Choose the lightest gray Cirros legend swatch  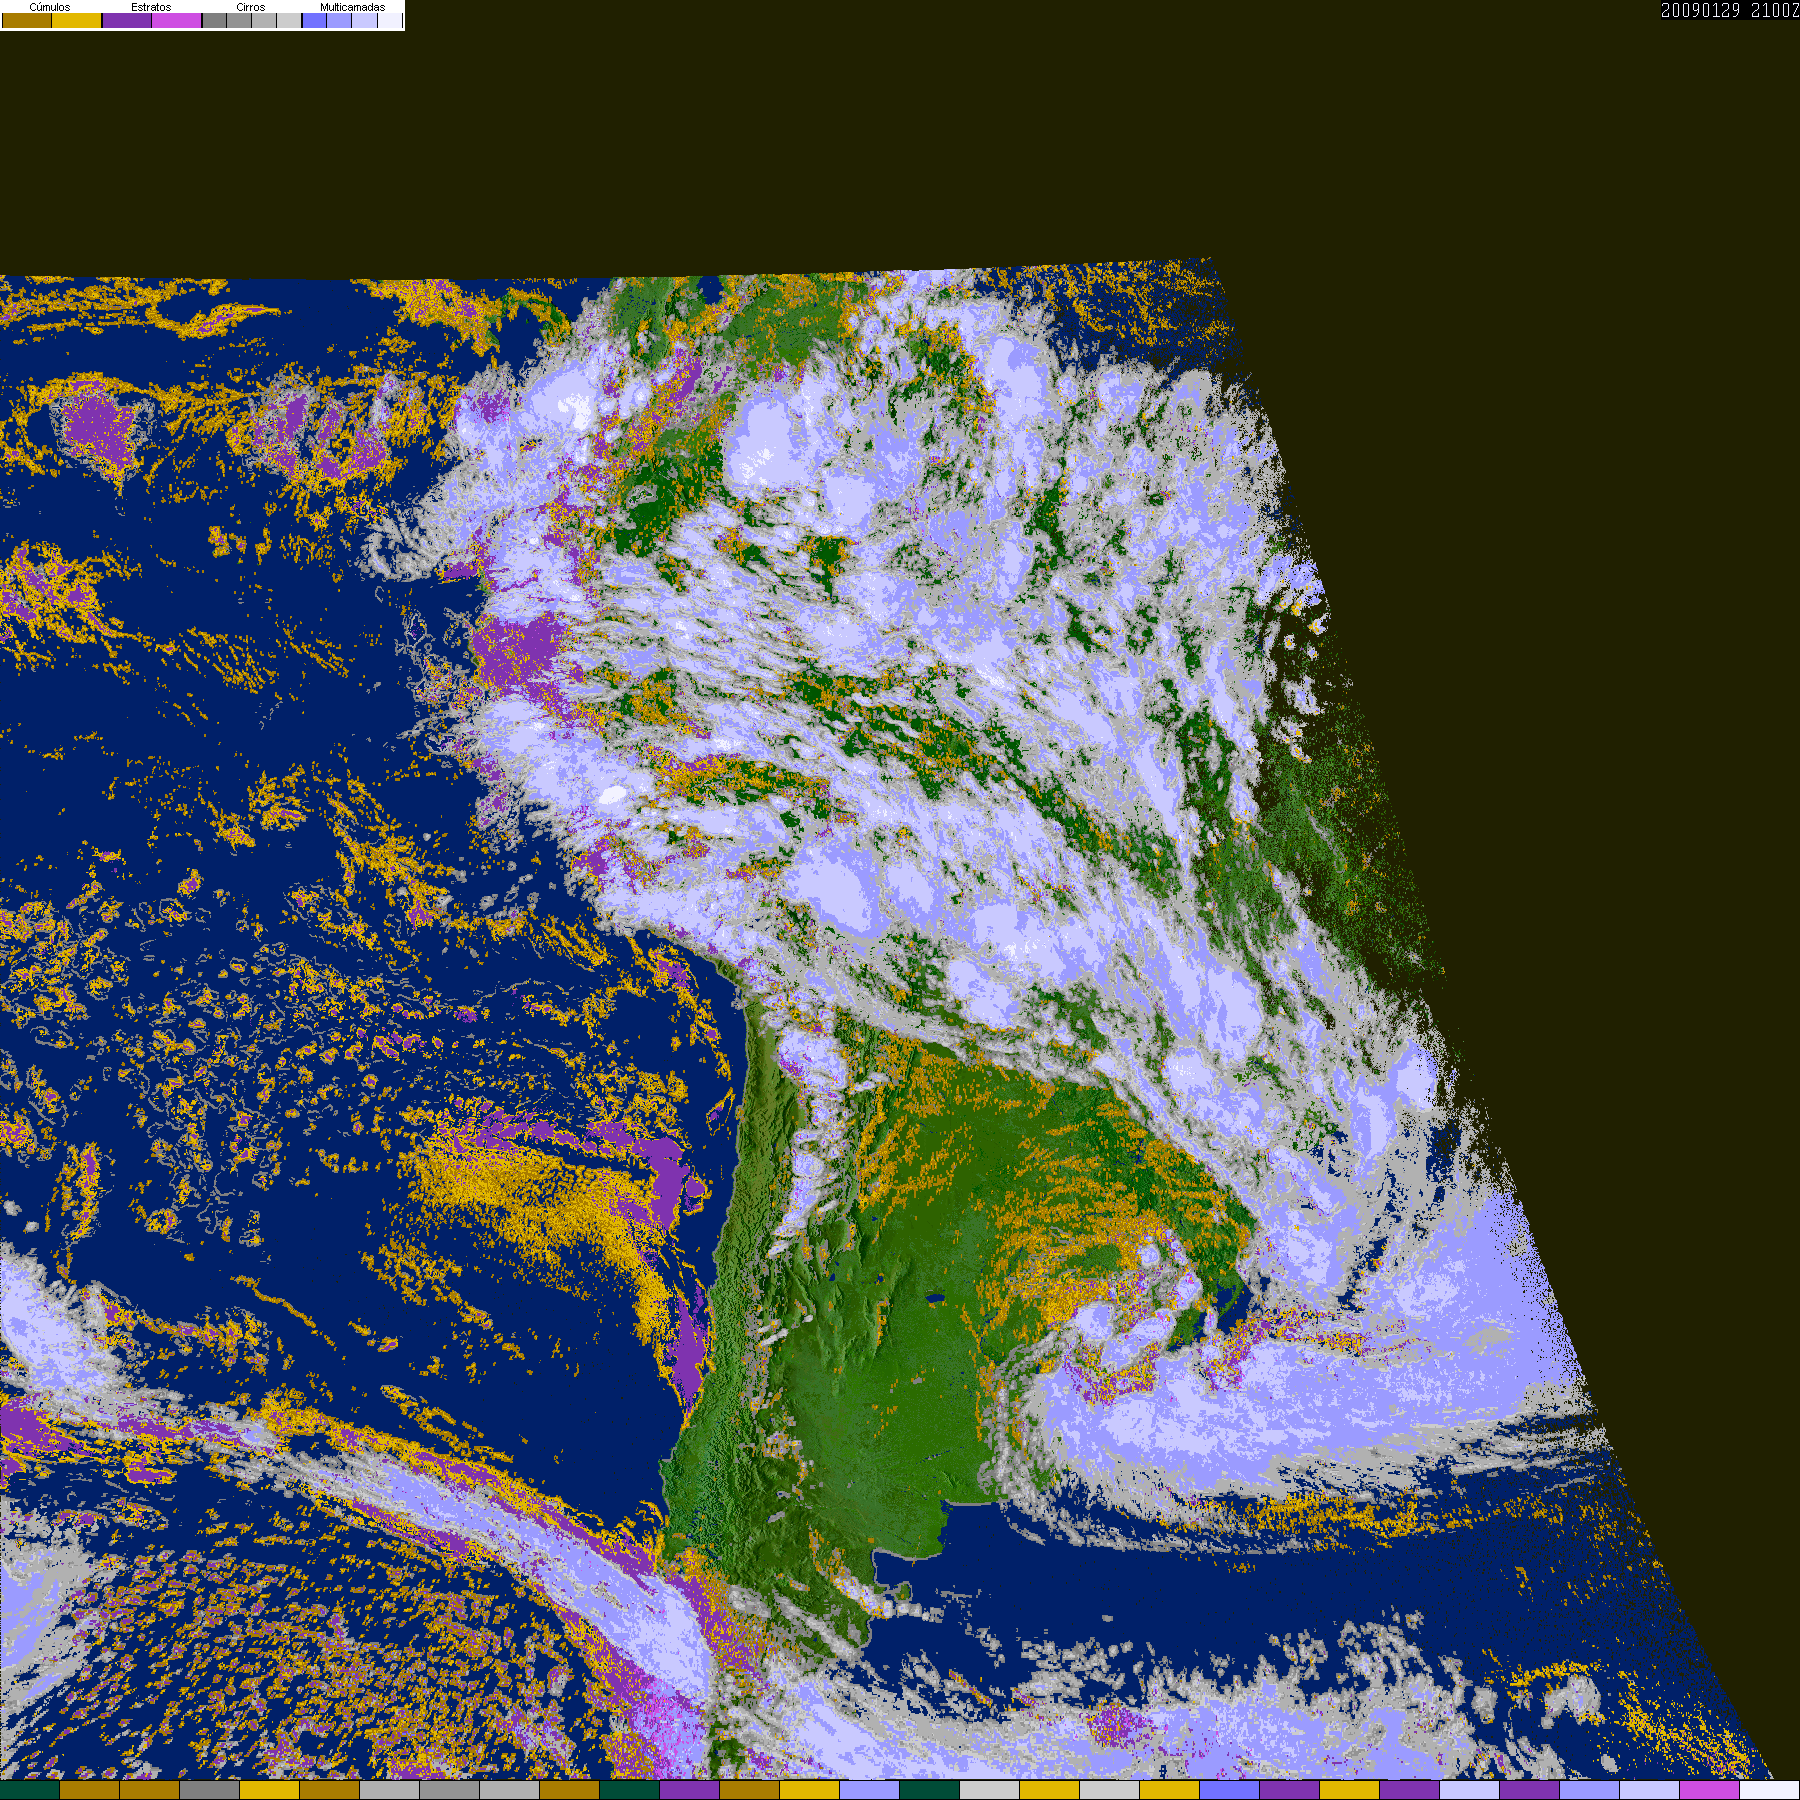pyautogui.click(x=289, y=20)
